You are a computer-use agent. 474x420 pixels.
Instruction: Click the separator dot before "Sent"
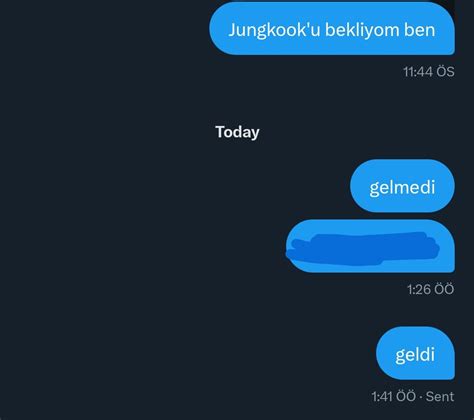pos(421,397)
